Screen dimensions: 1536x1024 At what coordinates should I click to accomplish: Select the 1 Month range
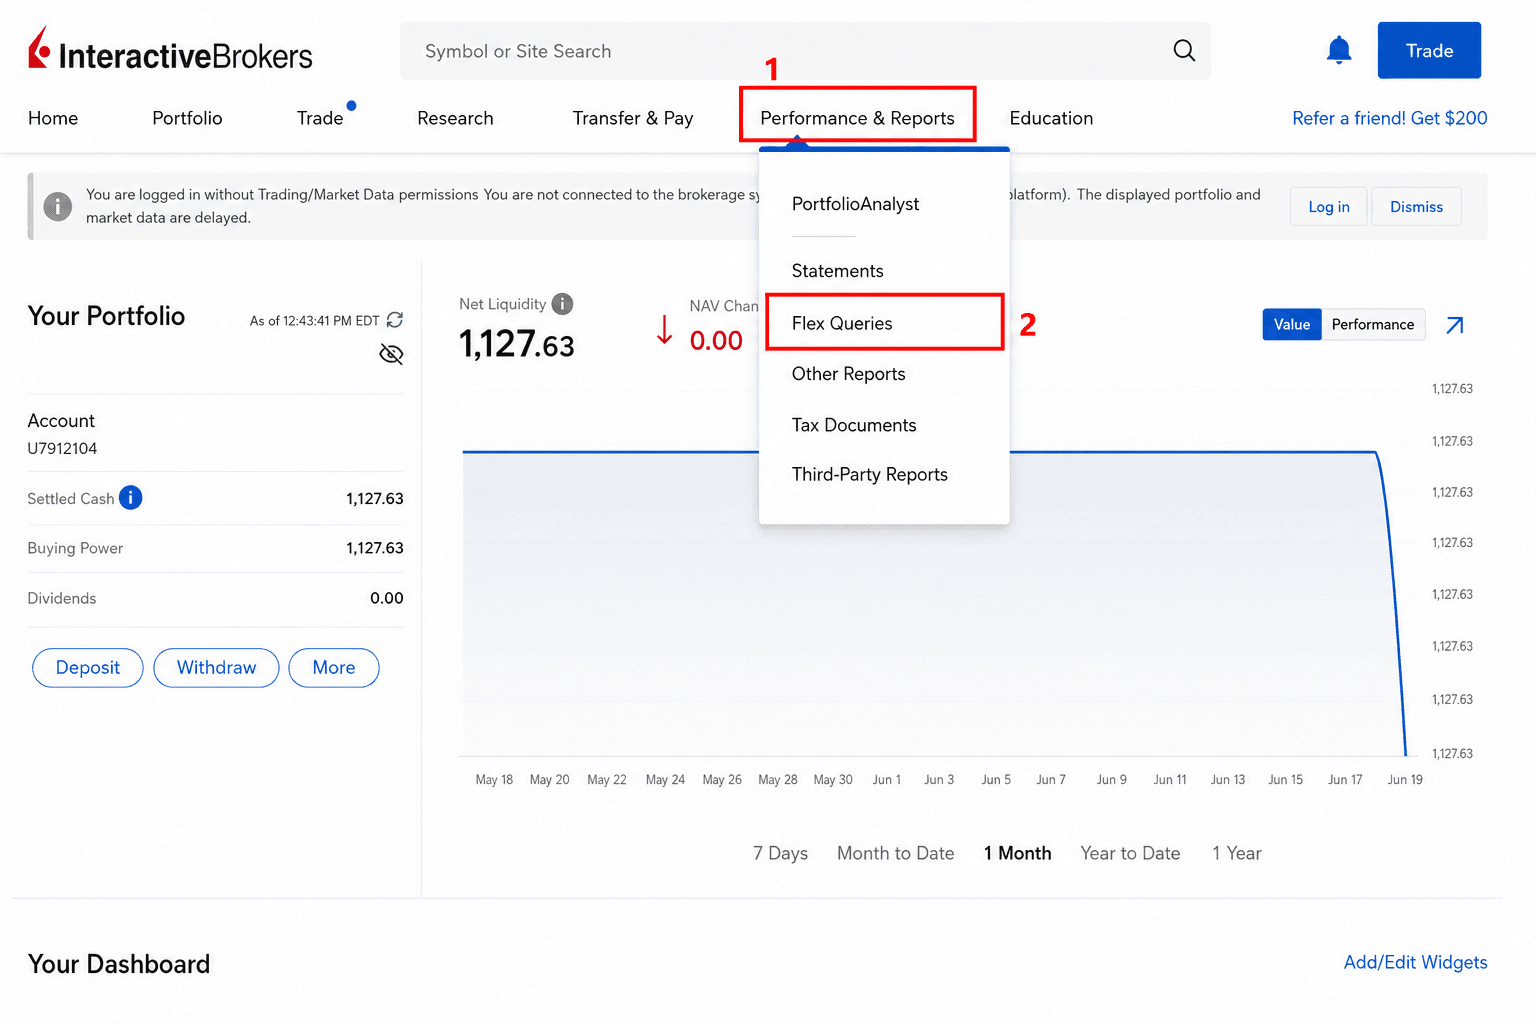pyautogui.click(x=1017, y=853)
